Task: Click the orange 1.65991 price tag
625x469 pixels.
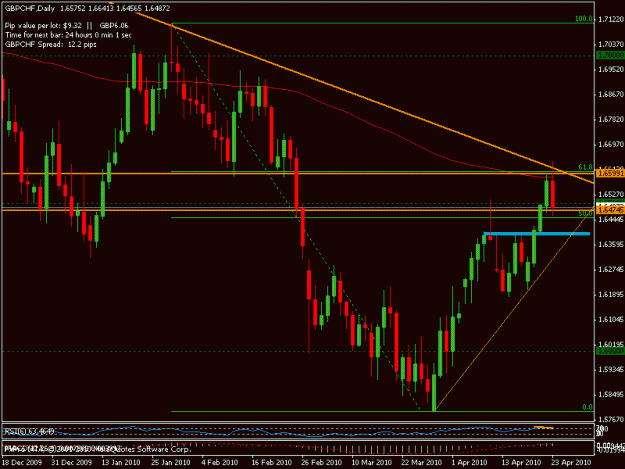Action: click(x=610, y=173)
